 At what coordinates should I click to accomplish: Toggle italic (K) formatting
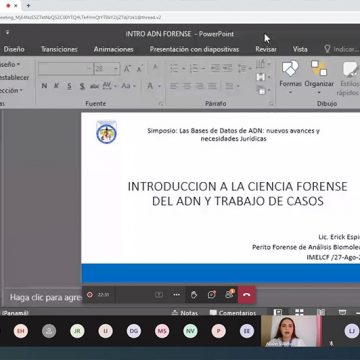click(x=56, y=86)
